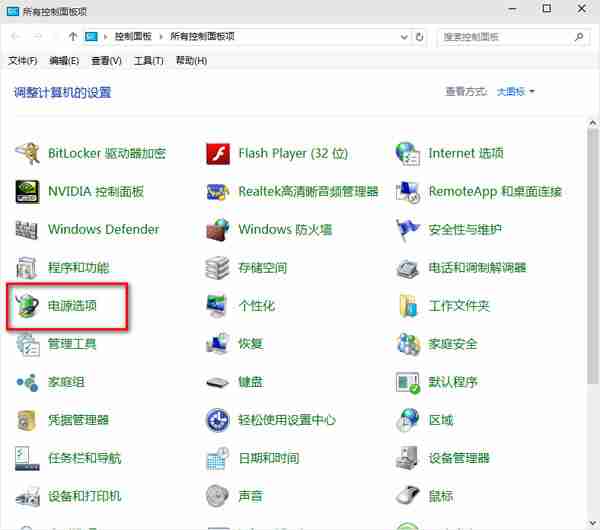Screen dimensions: 600x530
Task: Open the 工具(T) menu
Action: tap(148, 61)
